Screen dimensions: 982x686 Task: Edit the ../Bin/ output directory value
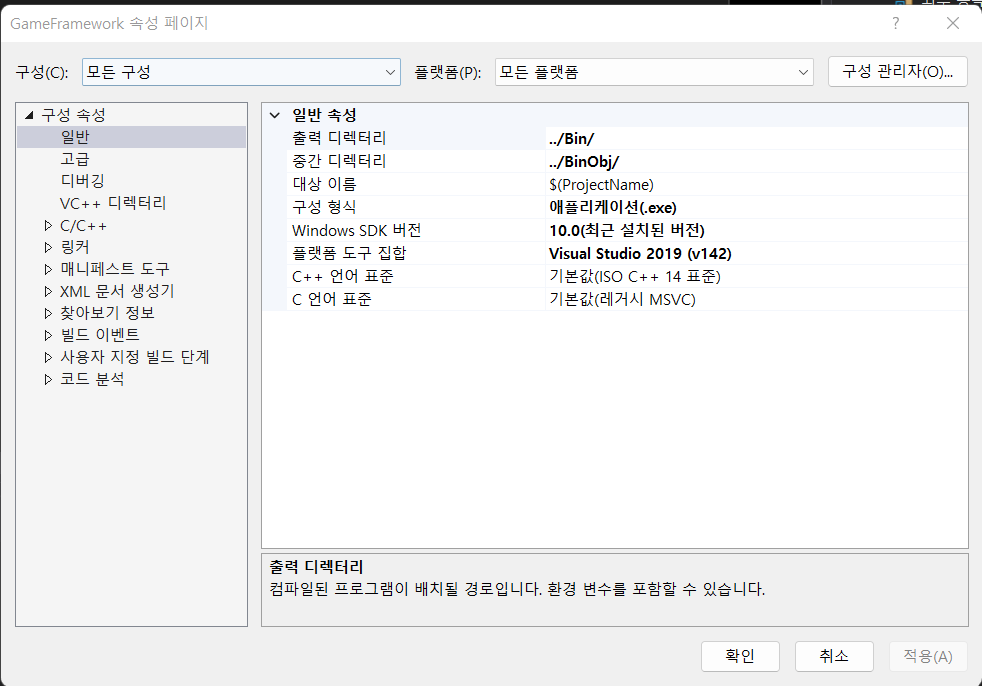tap(757, 138)
